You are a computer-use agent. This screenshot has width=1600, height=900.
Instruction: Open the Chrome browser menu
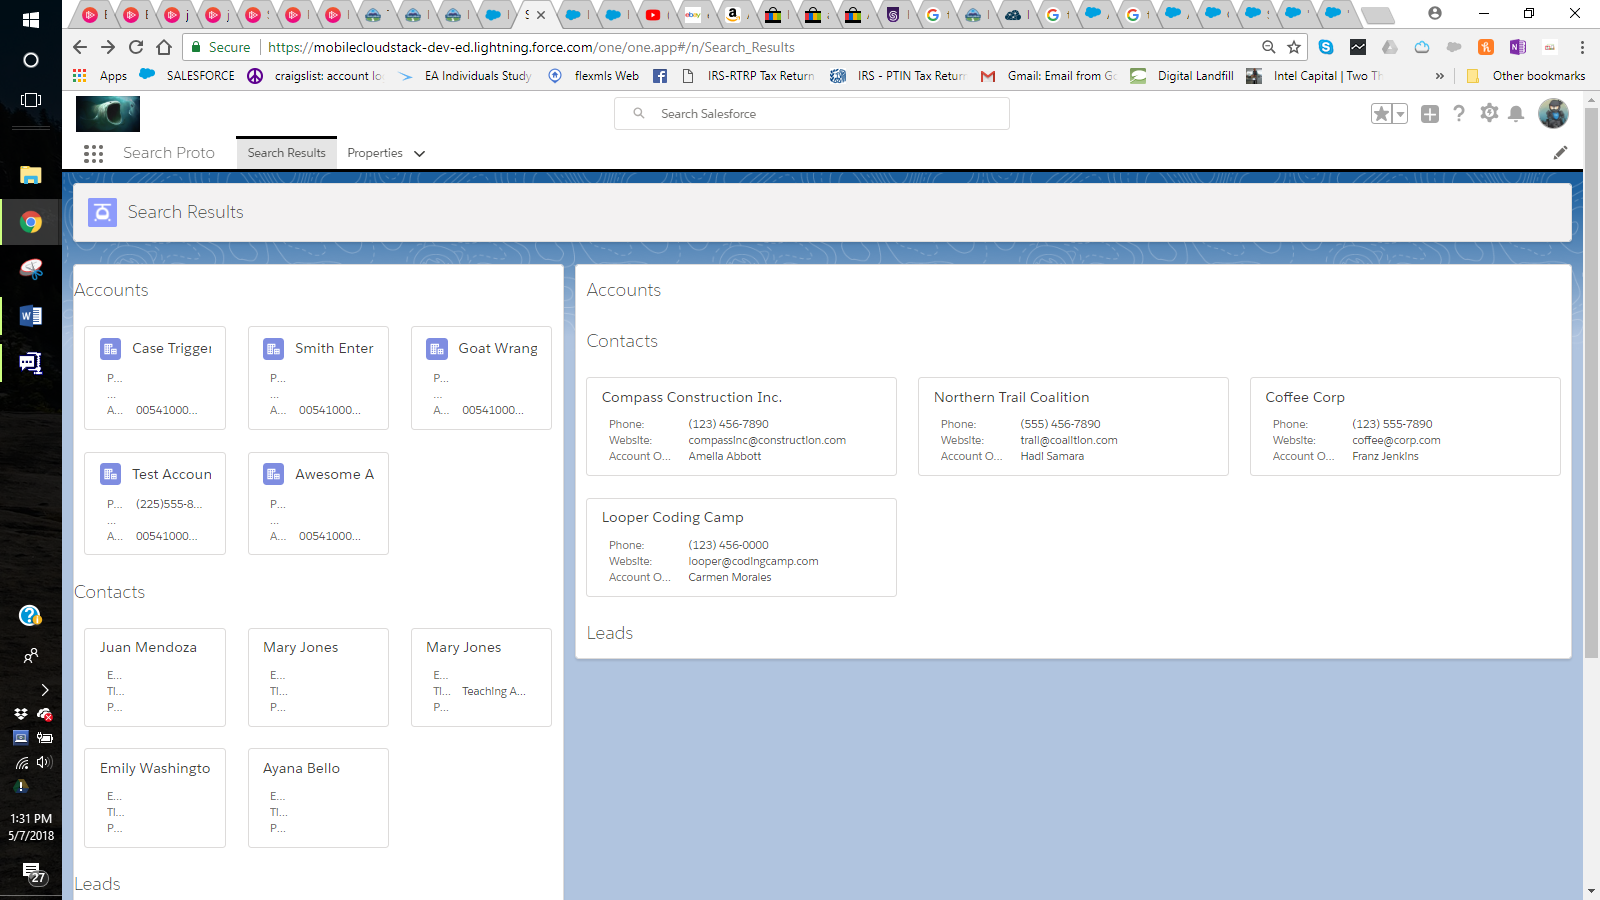(x=1582, y=47)
